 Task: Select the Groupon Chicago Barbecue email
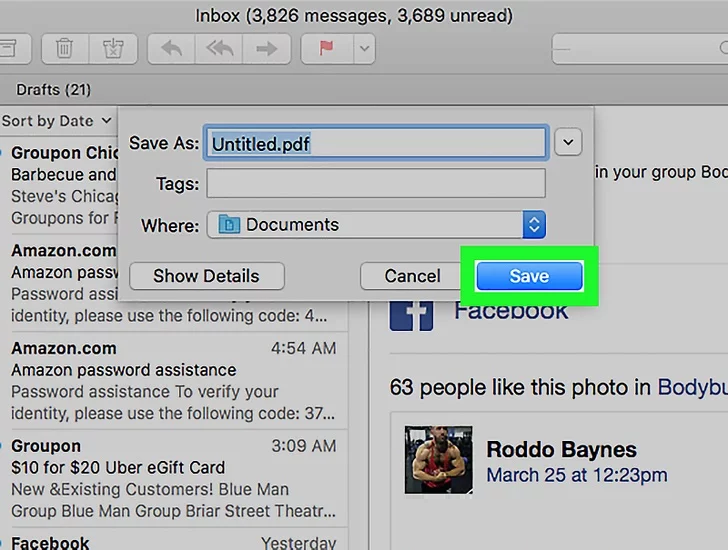[x=60, y=186]
